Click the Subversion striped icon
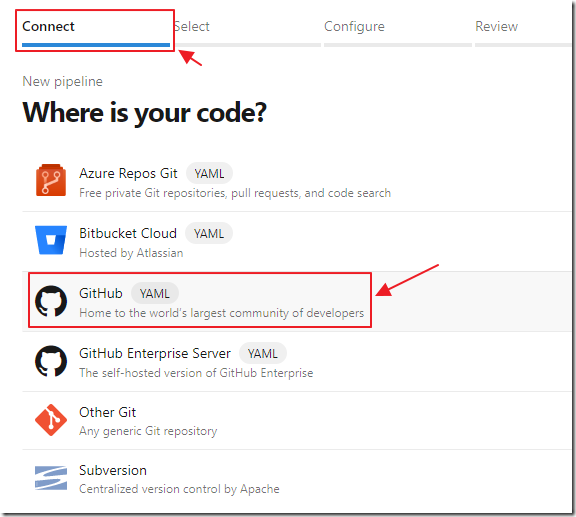576x517 pixels. point(51,478)
